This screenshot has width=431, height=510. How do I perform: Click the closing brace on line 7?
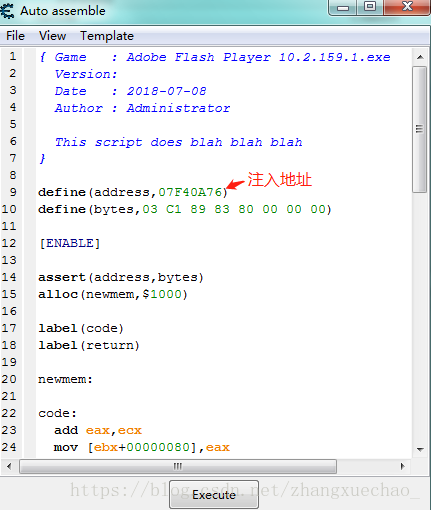coord(42,158)
